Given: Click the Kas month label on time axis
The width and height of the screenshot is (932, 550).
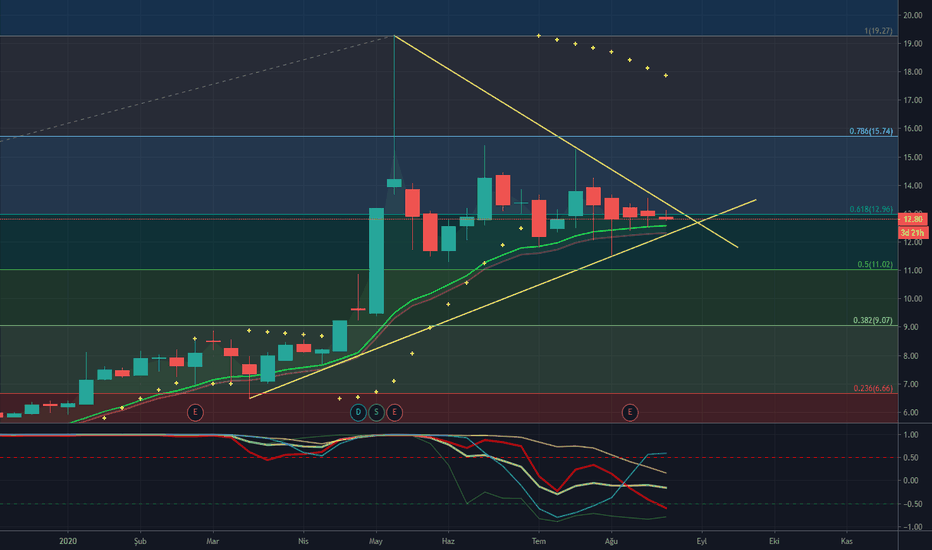Looking at the screenshot, I should (x=846, y=541).
